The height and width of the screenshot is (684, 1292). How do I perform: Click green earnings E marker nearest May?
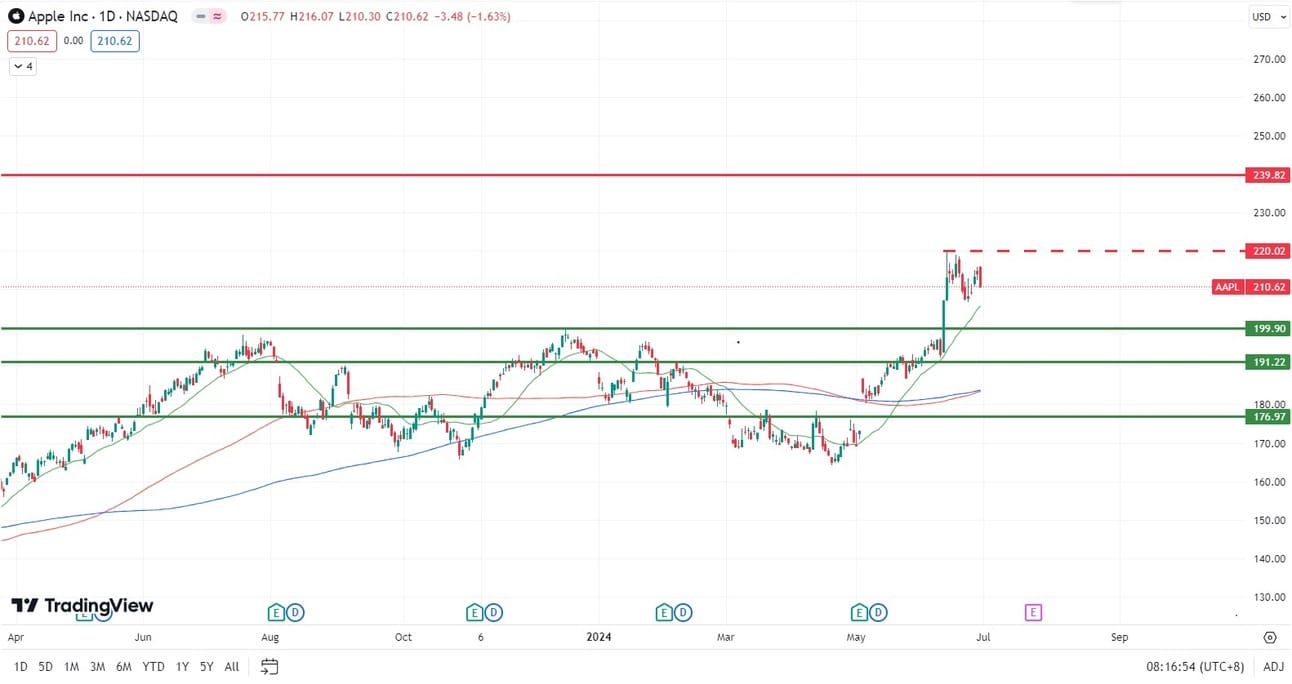coord(858,612)
